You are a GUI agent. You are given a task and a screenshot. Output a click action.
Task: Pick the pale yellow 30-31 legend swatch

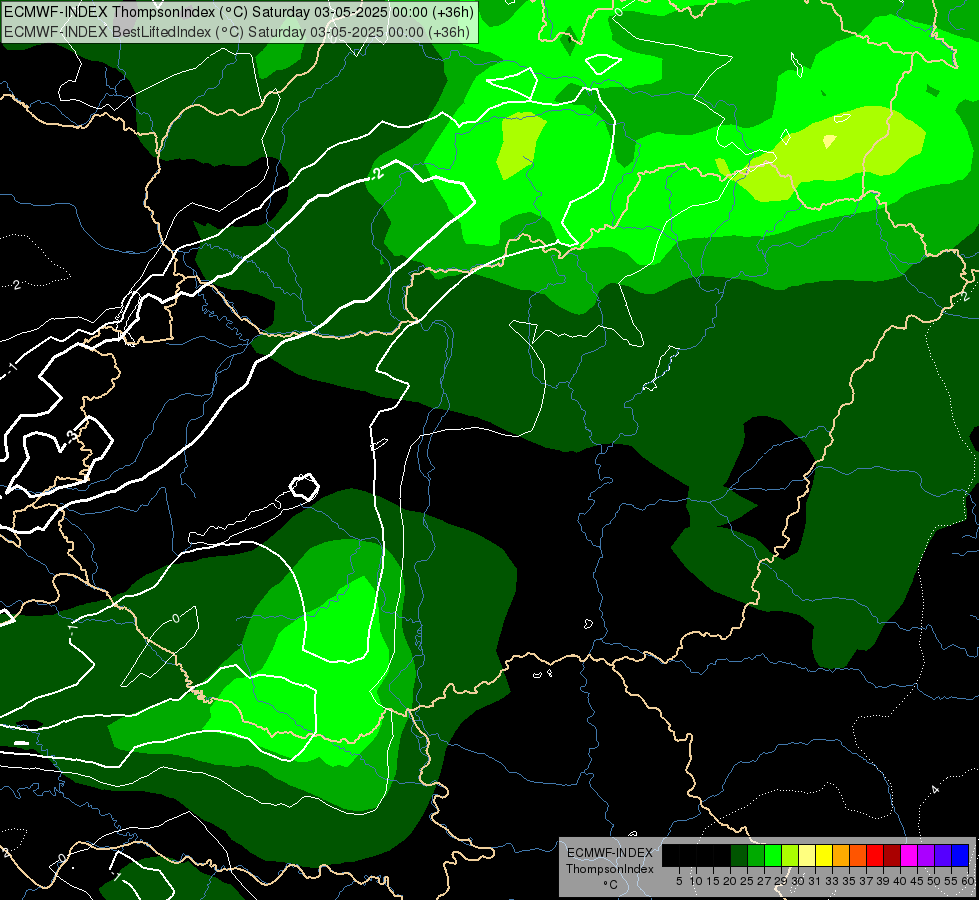point(807,855)
